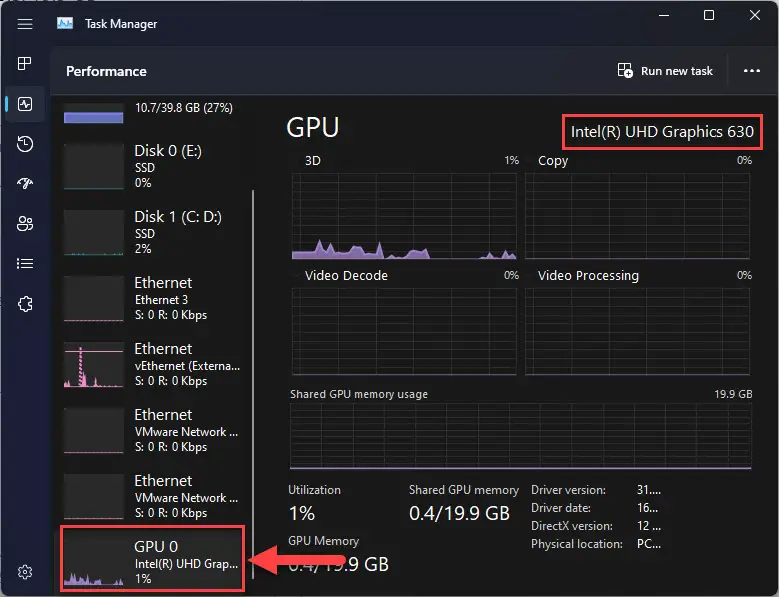Image resolution: width=779 pixels, height=597 pixels.
Task: Close the Task Manager window
Action: 755,15
